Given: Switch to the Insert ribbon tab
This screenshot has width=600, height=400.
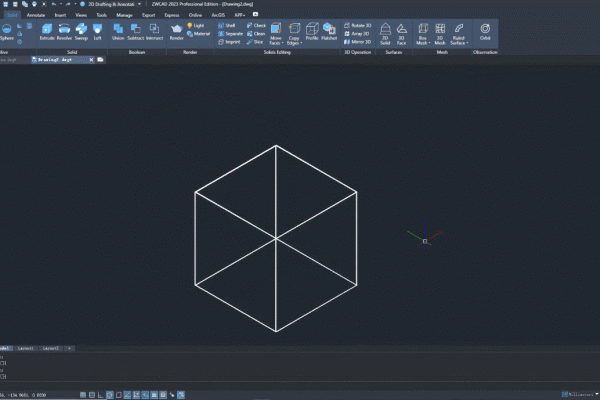Looking at the screenshot, I should (x=60, y=15).
